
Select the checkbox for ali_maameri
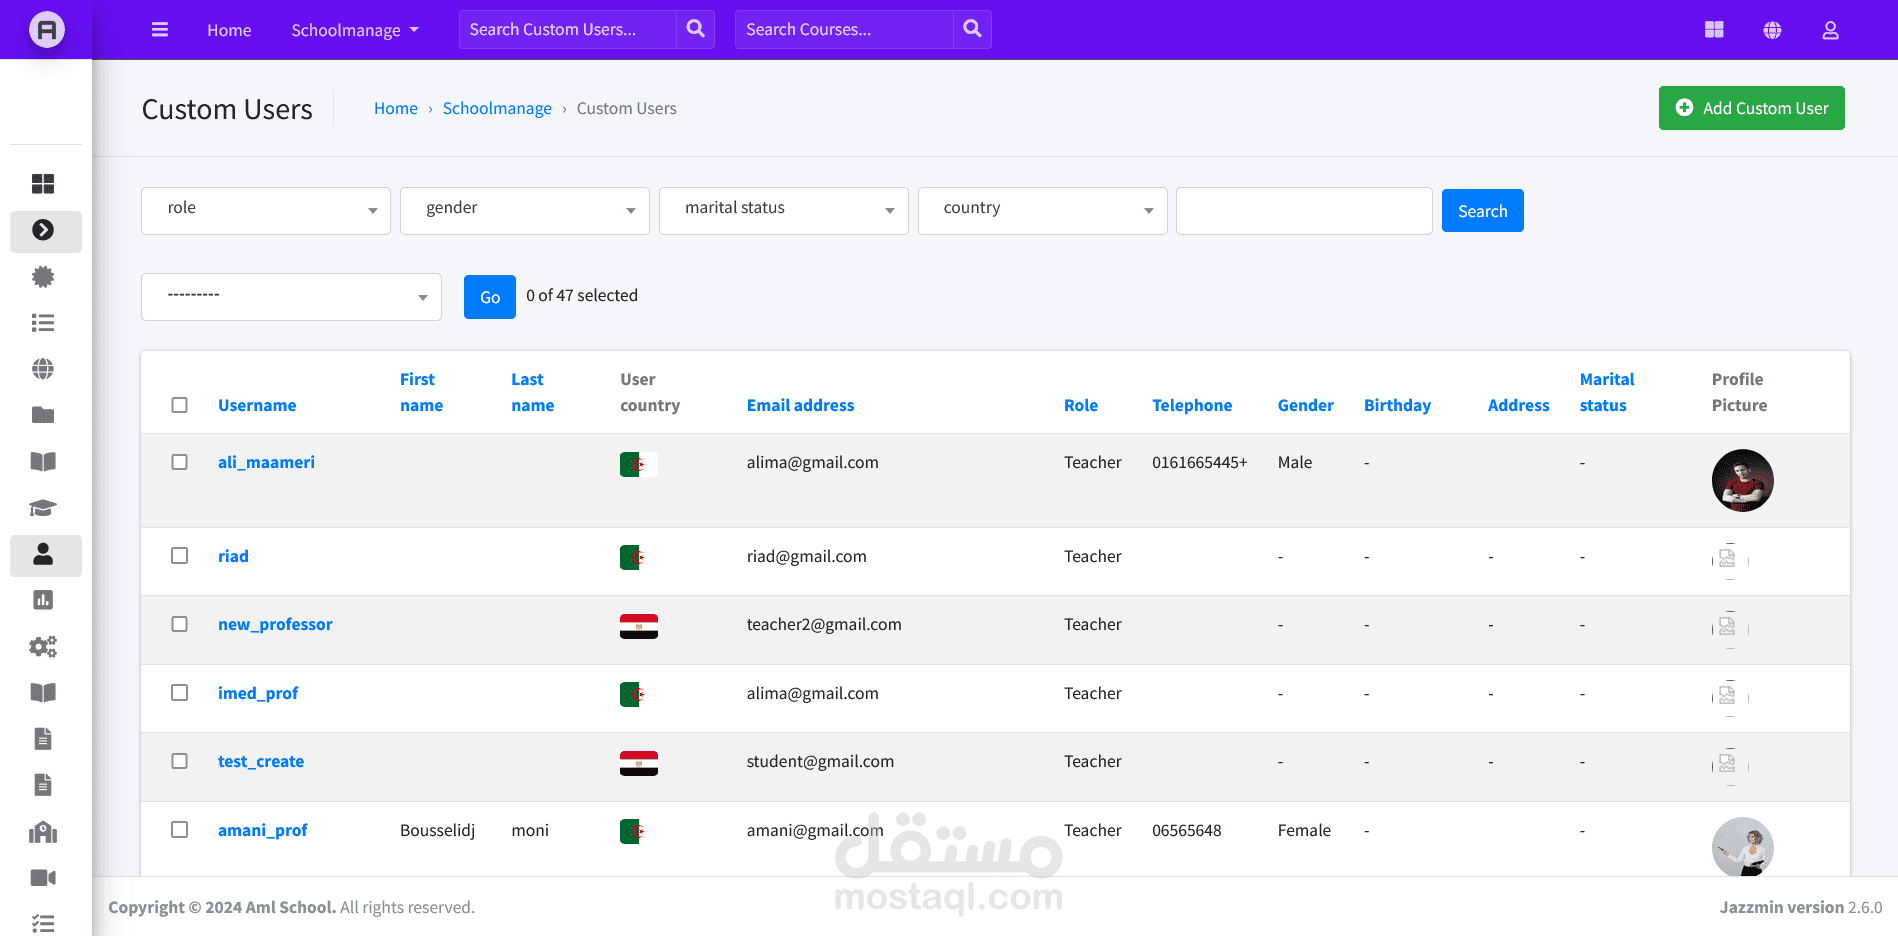180,462
